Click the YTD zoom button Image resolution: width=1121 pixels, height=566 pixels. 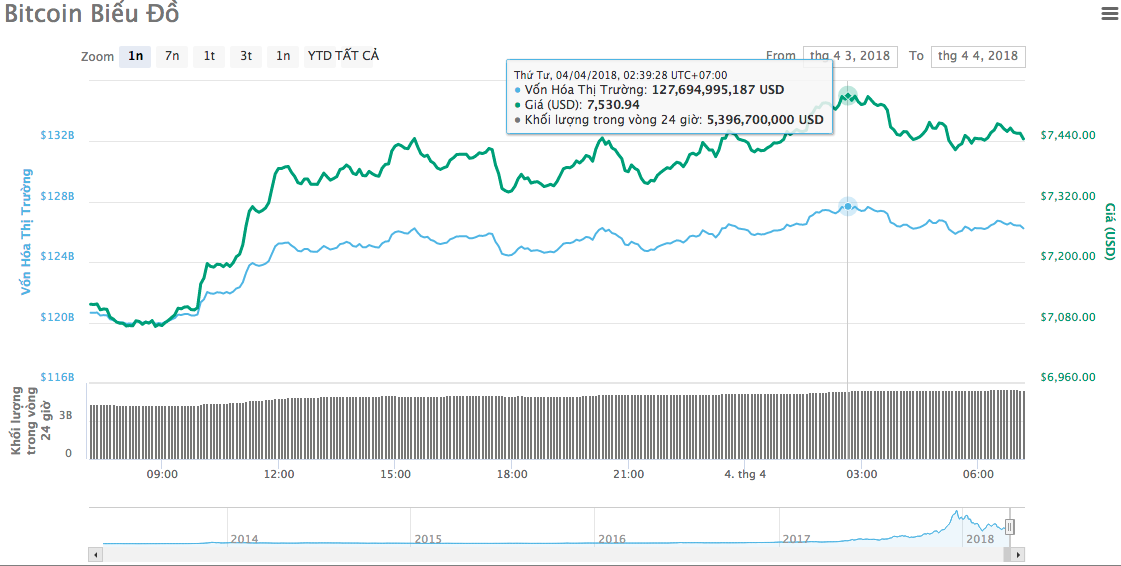point(320,56)
